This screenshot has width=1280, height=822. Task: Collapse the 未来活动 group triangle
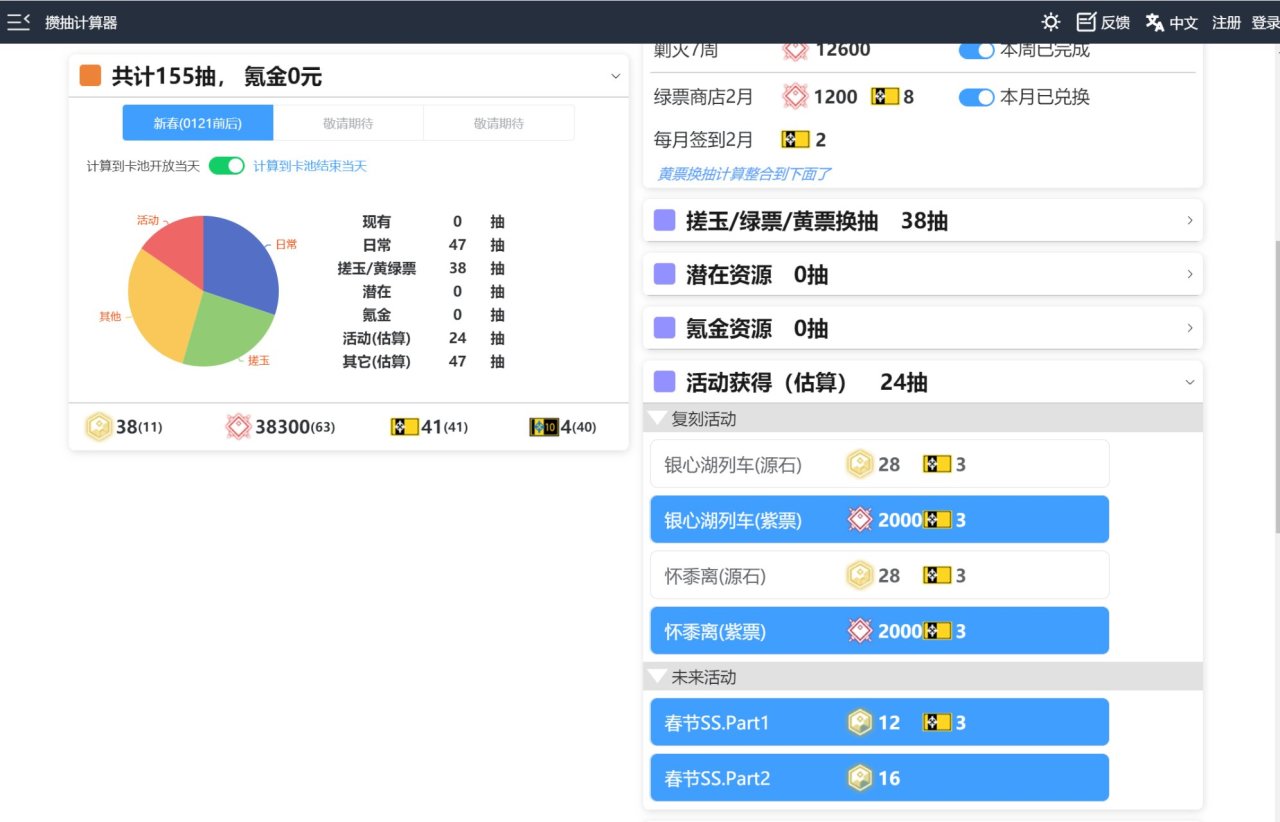click(657, 677)
